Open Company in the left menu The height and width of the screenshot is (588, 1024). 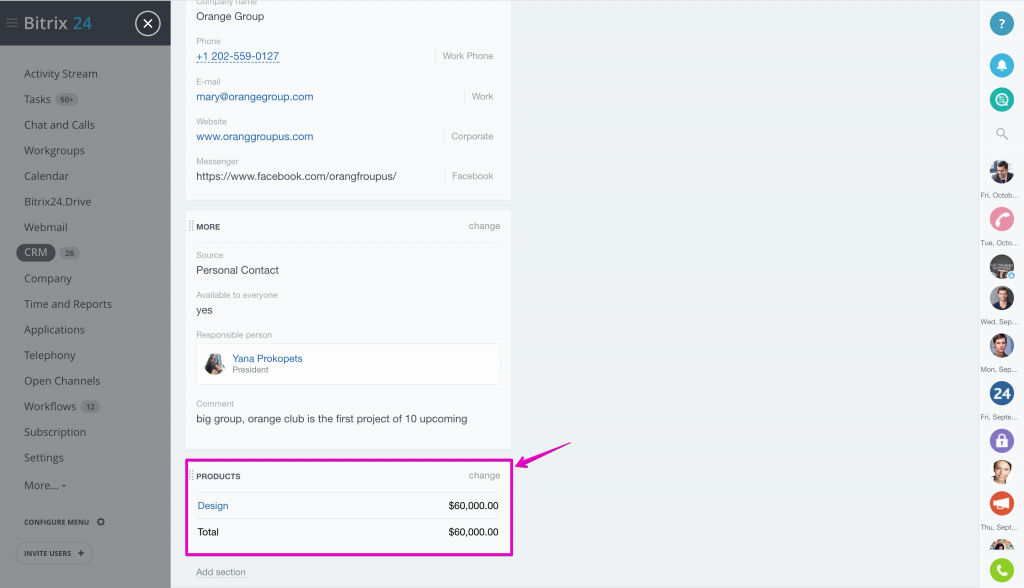point(48,278)
